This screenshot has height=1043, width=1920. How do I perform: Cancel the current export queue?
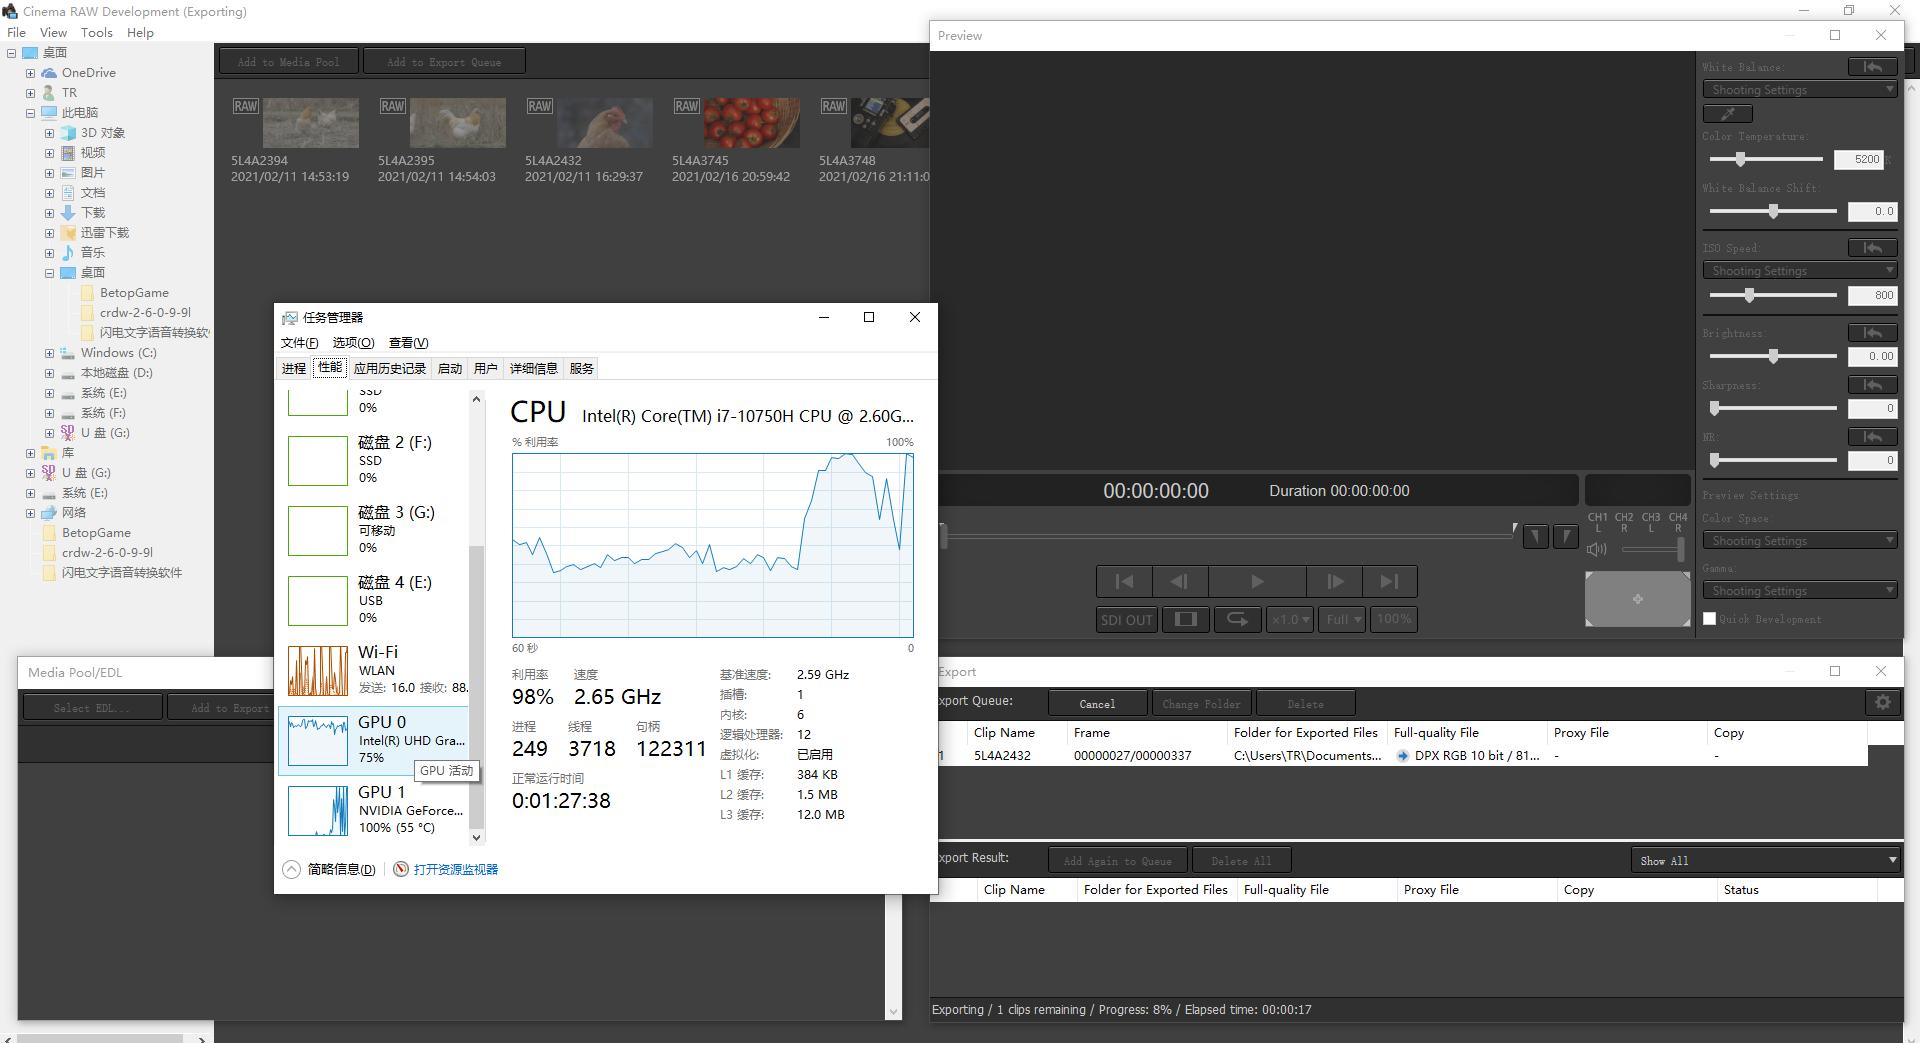coord(1097,704)
